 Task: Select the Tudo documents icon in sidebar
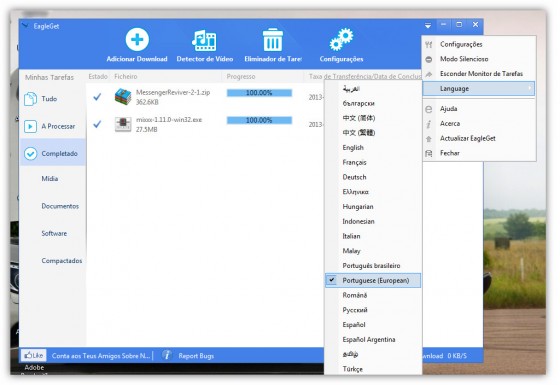coord(30,99)
